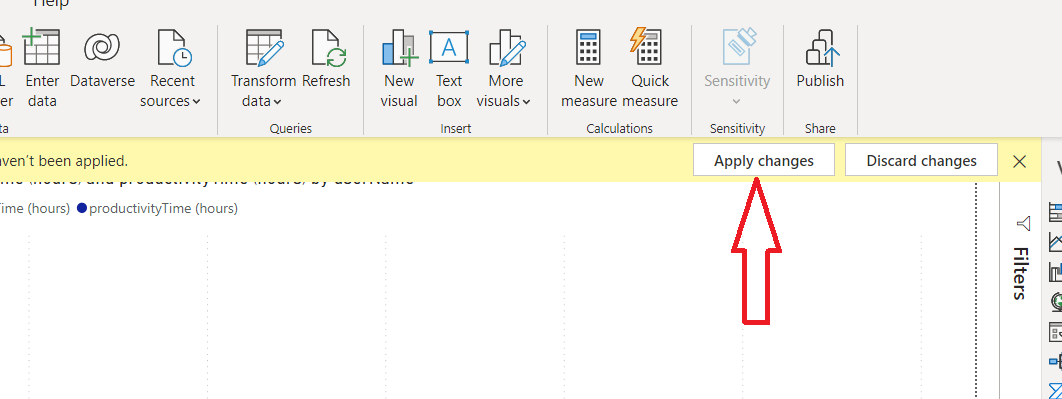Screen dimensions: 1062x399
Task: Publish the report
Action: [820, 68]
